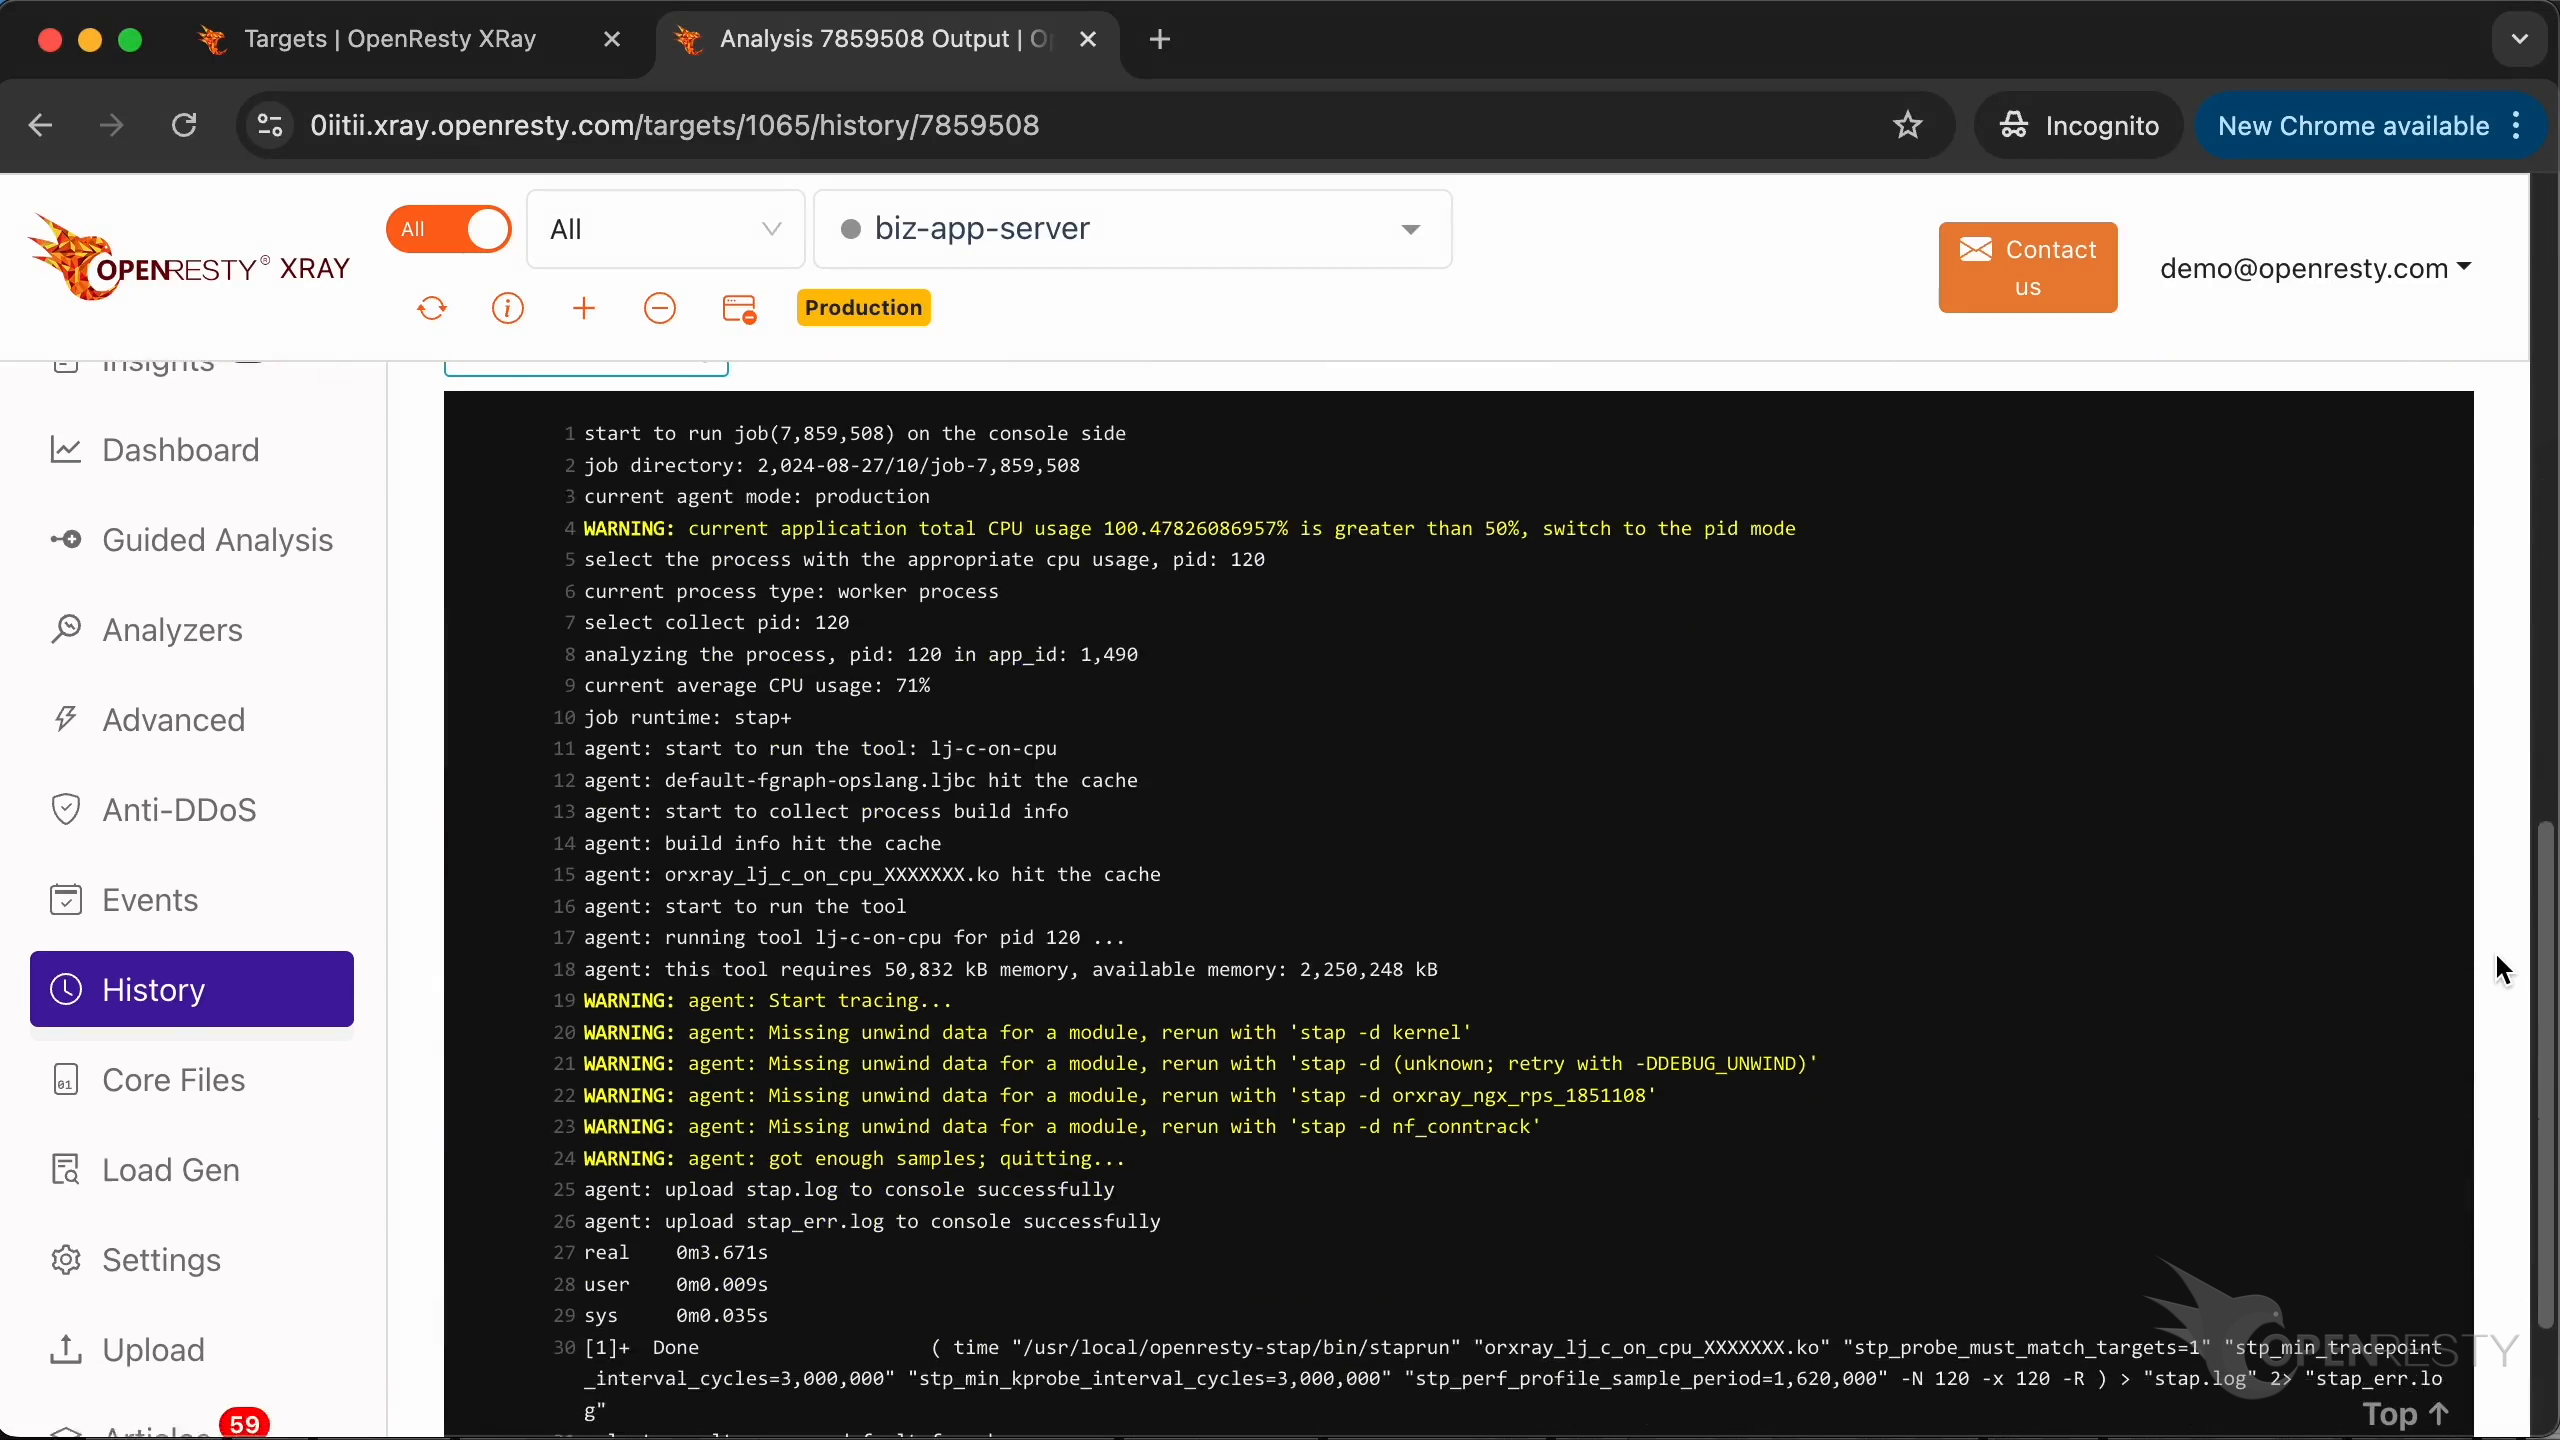Click log line 'current agent mode: production'
The height and width of the screenshot is (1440, 2560).
757,496
